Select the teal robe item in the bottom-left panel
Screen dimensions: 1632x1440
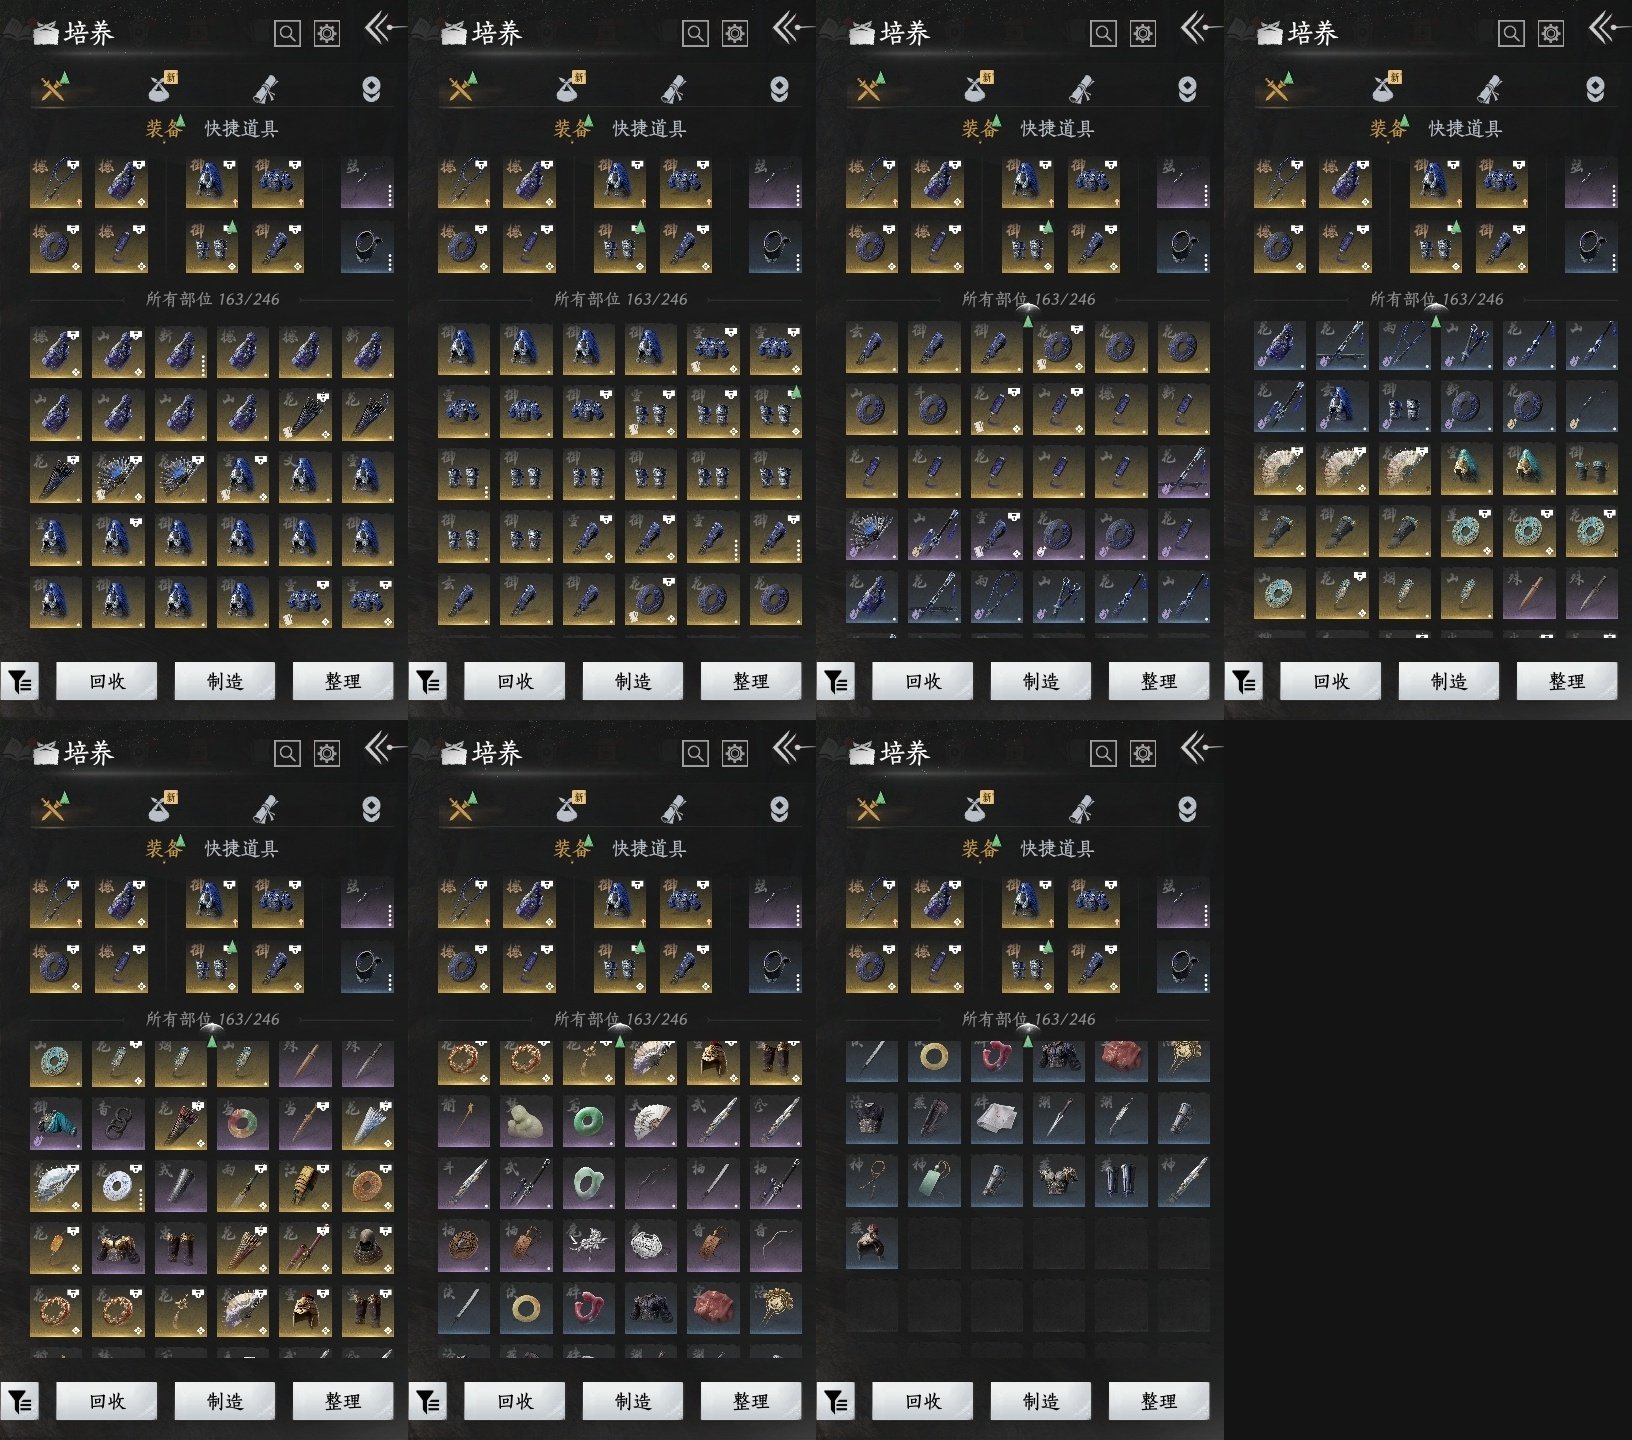pos(56,1123)
